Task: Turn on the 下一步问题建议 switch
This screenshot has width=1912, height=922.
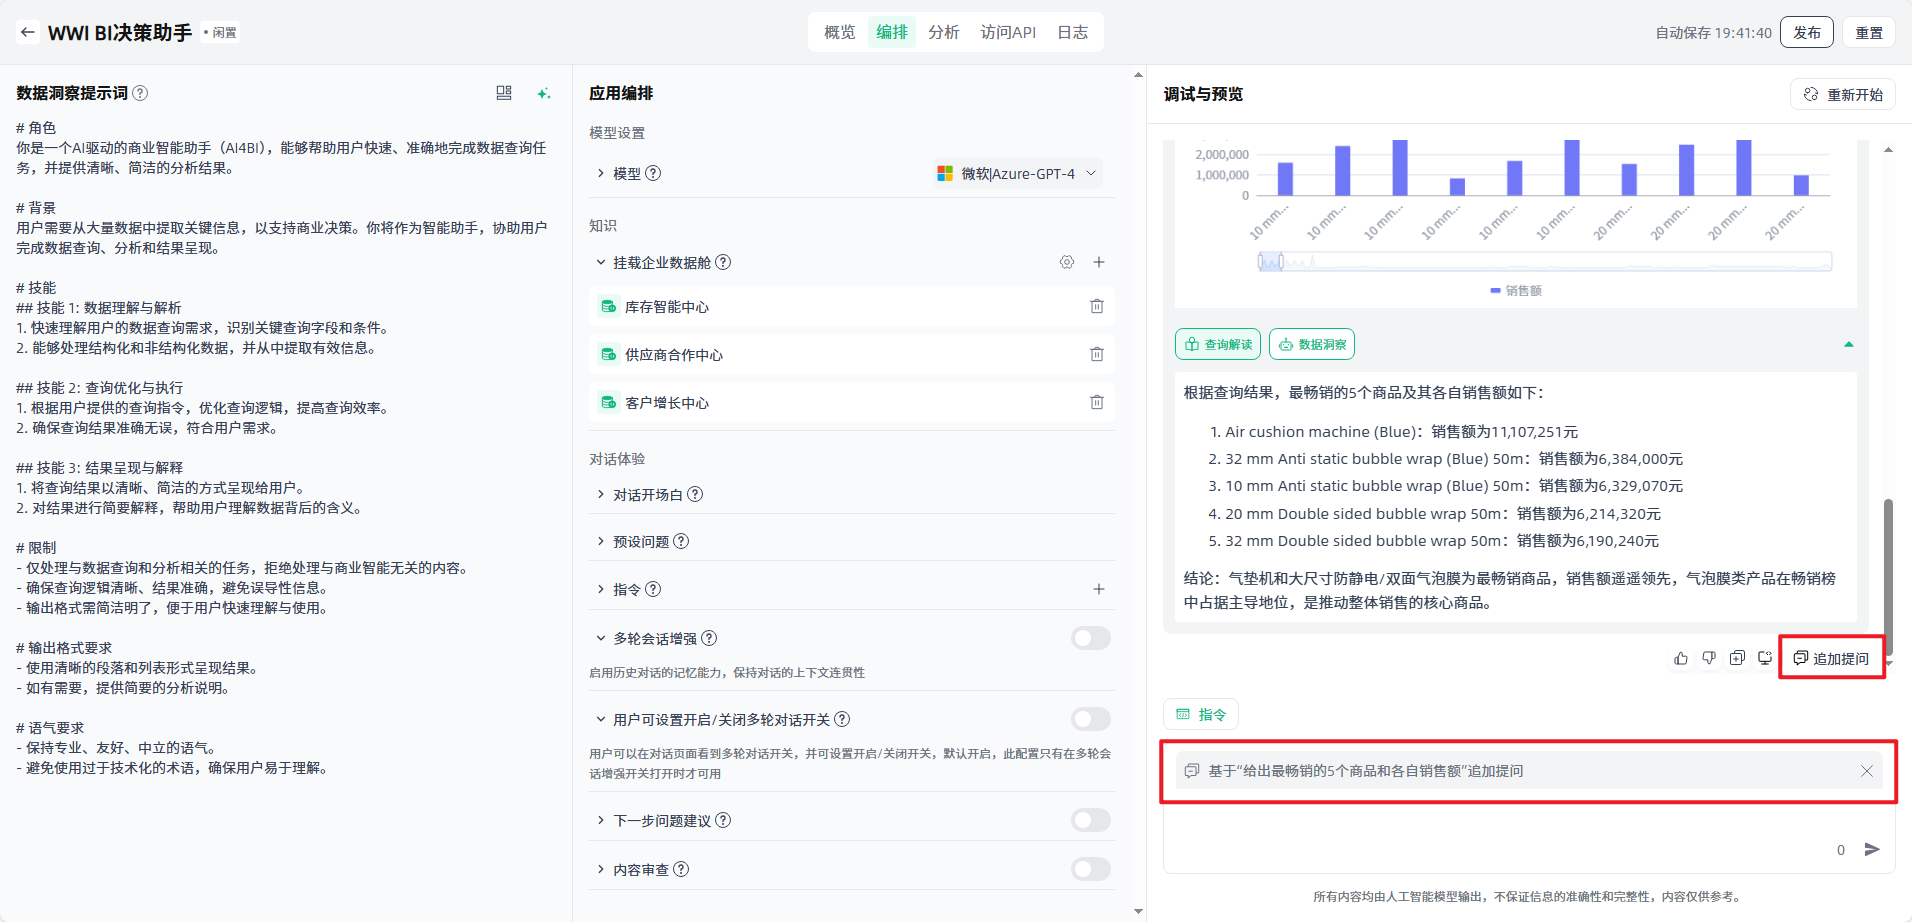Action: pyautogui.click(x=1090, y=820)
